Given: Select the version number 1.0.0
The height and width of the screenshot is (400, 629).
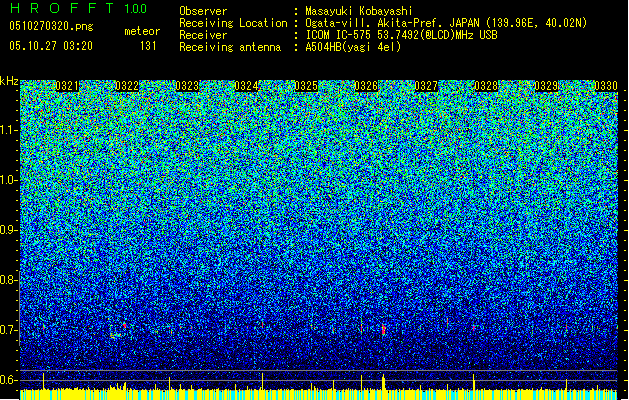Looking at the screenshot, I should (136, 8).
